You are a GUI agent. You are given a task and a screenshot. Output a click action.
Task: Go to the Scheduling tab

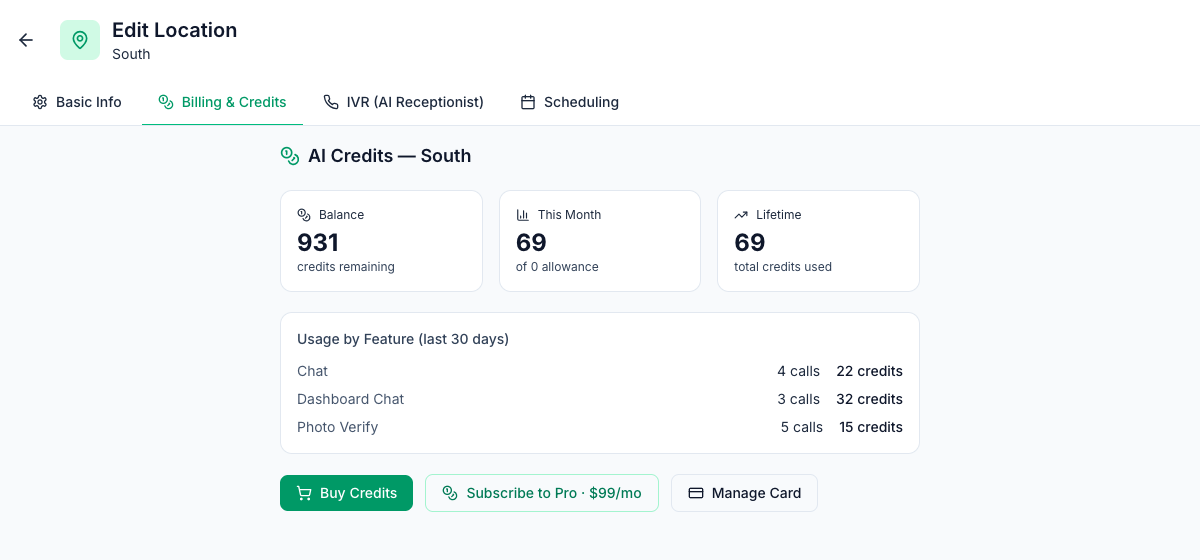[x=570, y=102]
